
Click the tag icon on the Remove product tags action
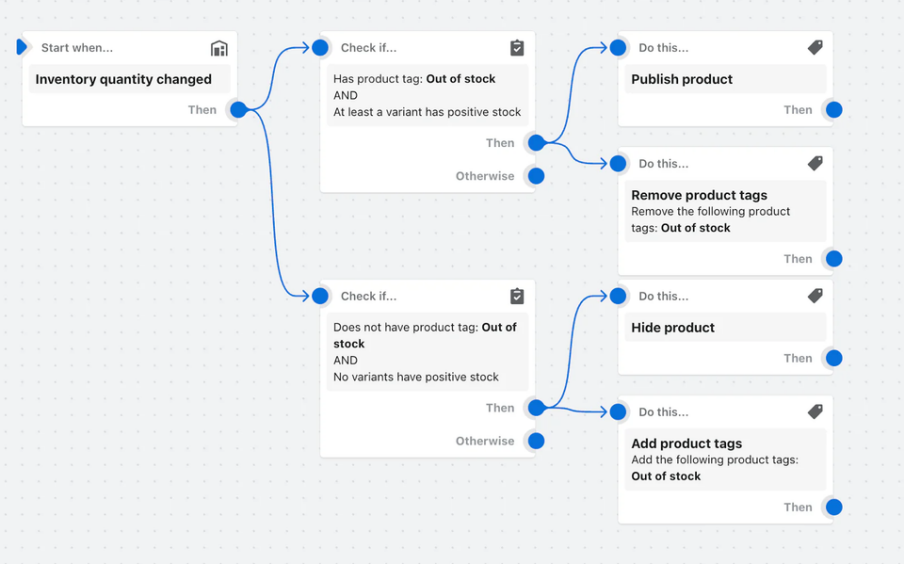pos(815,163)
